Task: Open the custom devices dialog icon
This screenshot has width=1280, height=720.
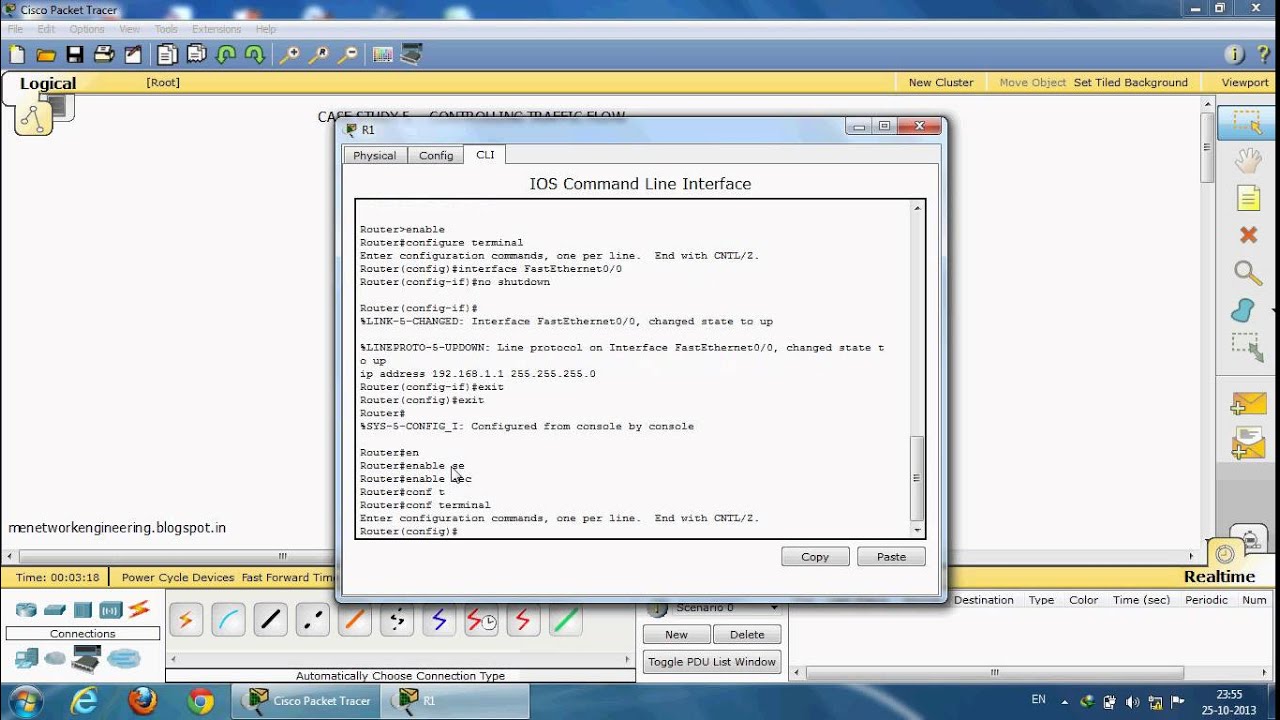Action: [x=411, y=55]
